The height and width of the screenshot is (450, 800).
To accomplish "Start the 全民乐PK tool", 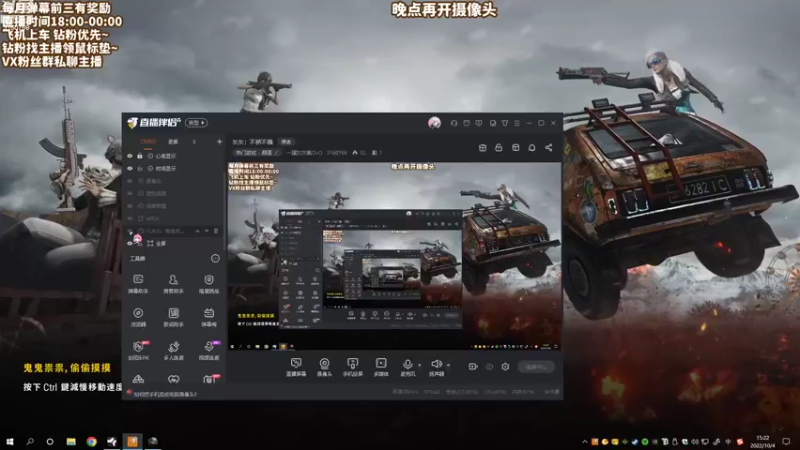I will tap(138, 351).
